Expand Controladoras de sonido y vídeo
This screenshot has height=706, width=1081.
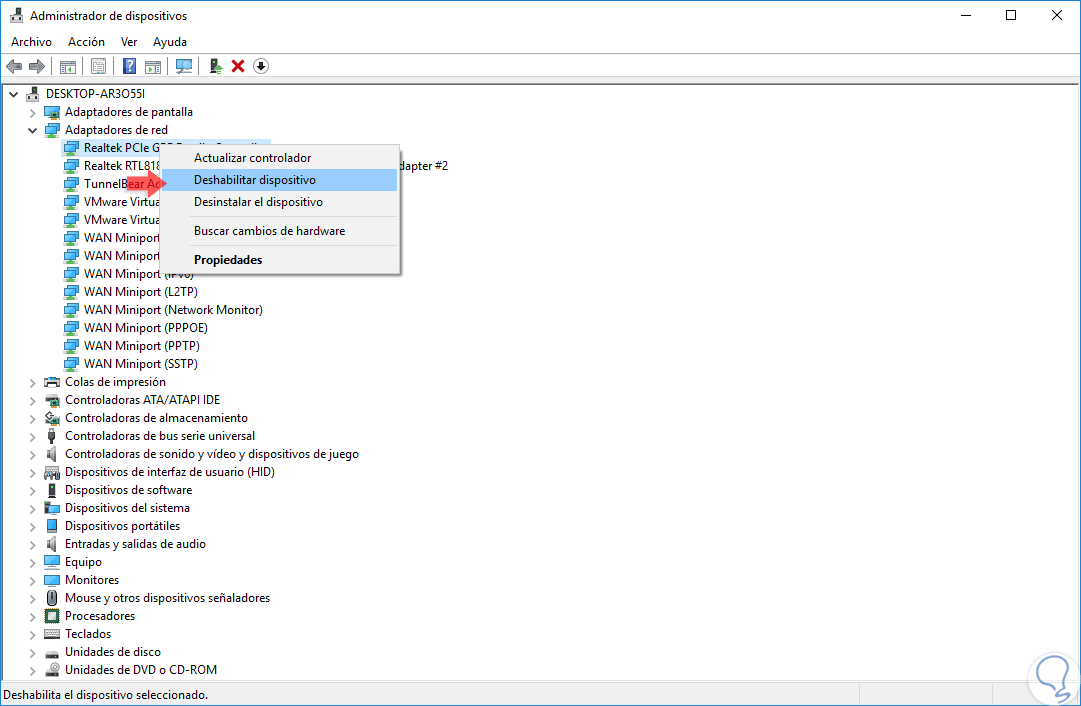tap(31, 453)
